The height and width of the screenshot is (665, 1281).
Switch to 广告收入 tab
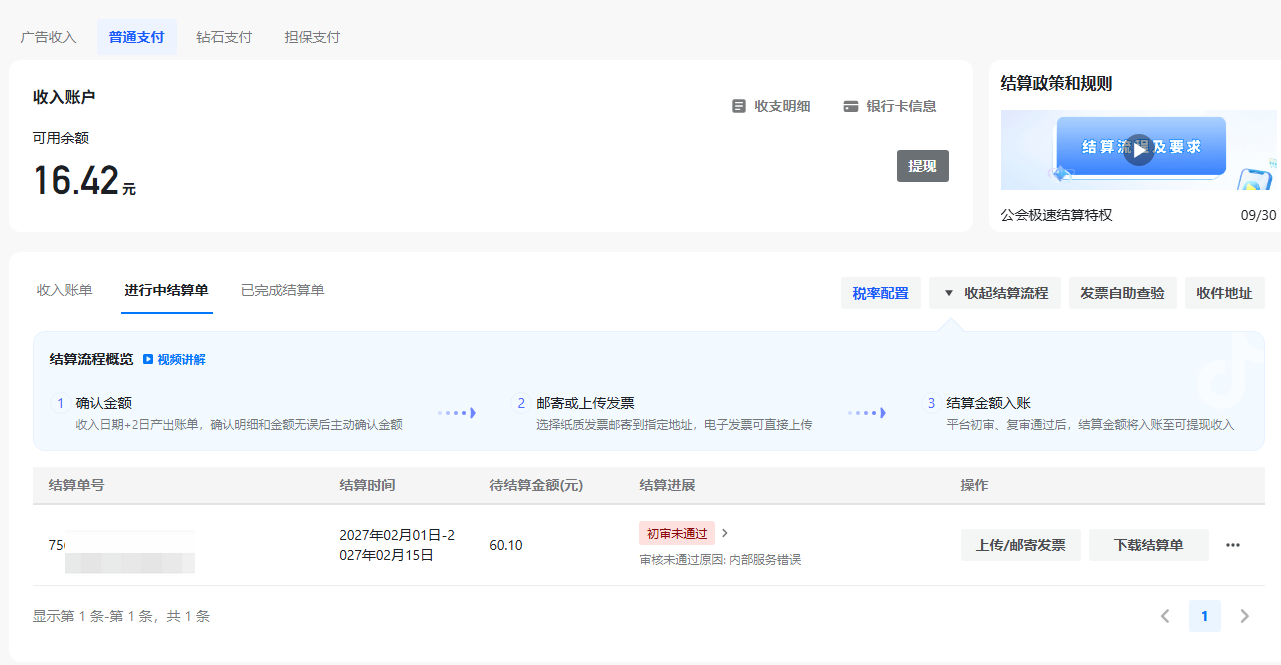[x=48, y=37]
